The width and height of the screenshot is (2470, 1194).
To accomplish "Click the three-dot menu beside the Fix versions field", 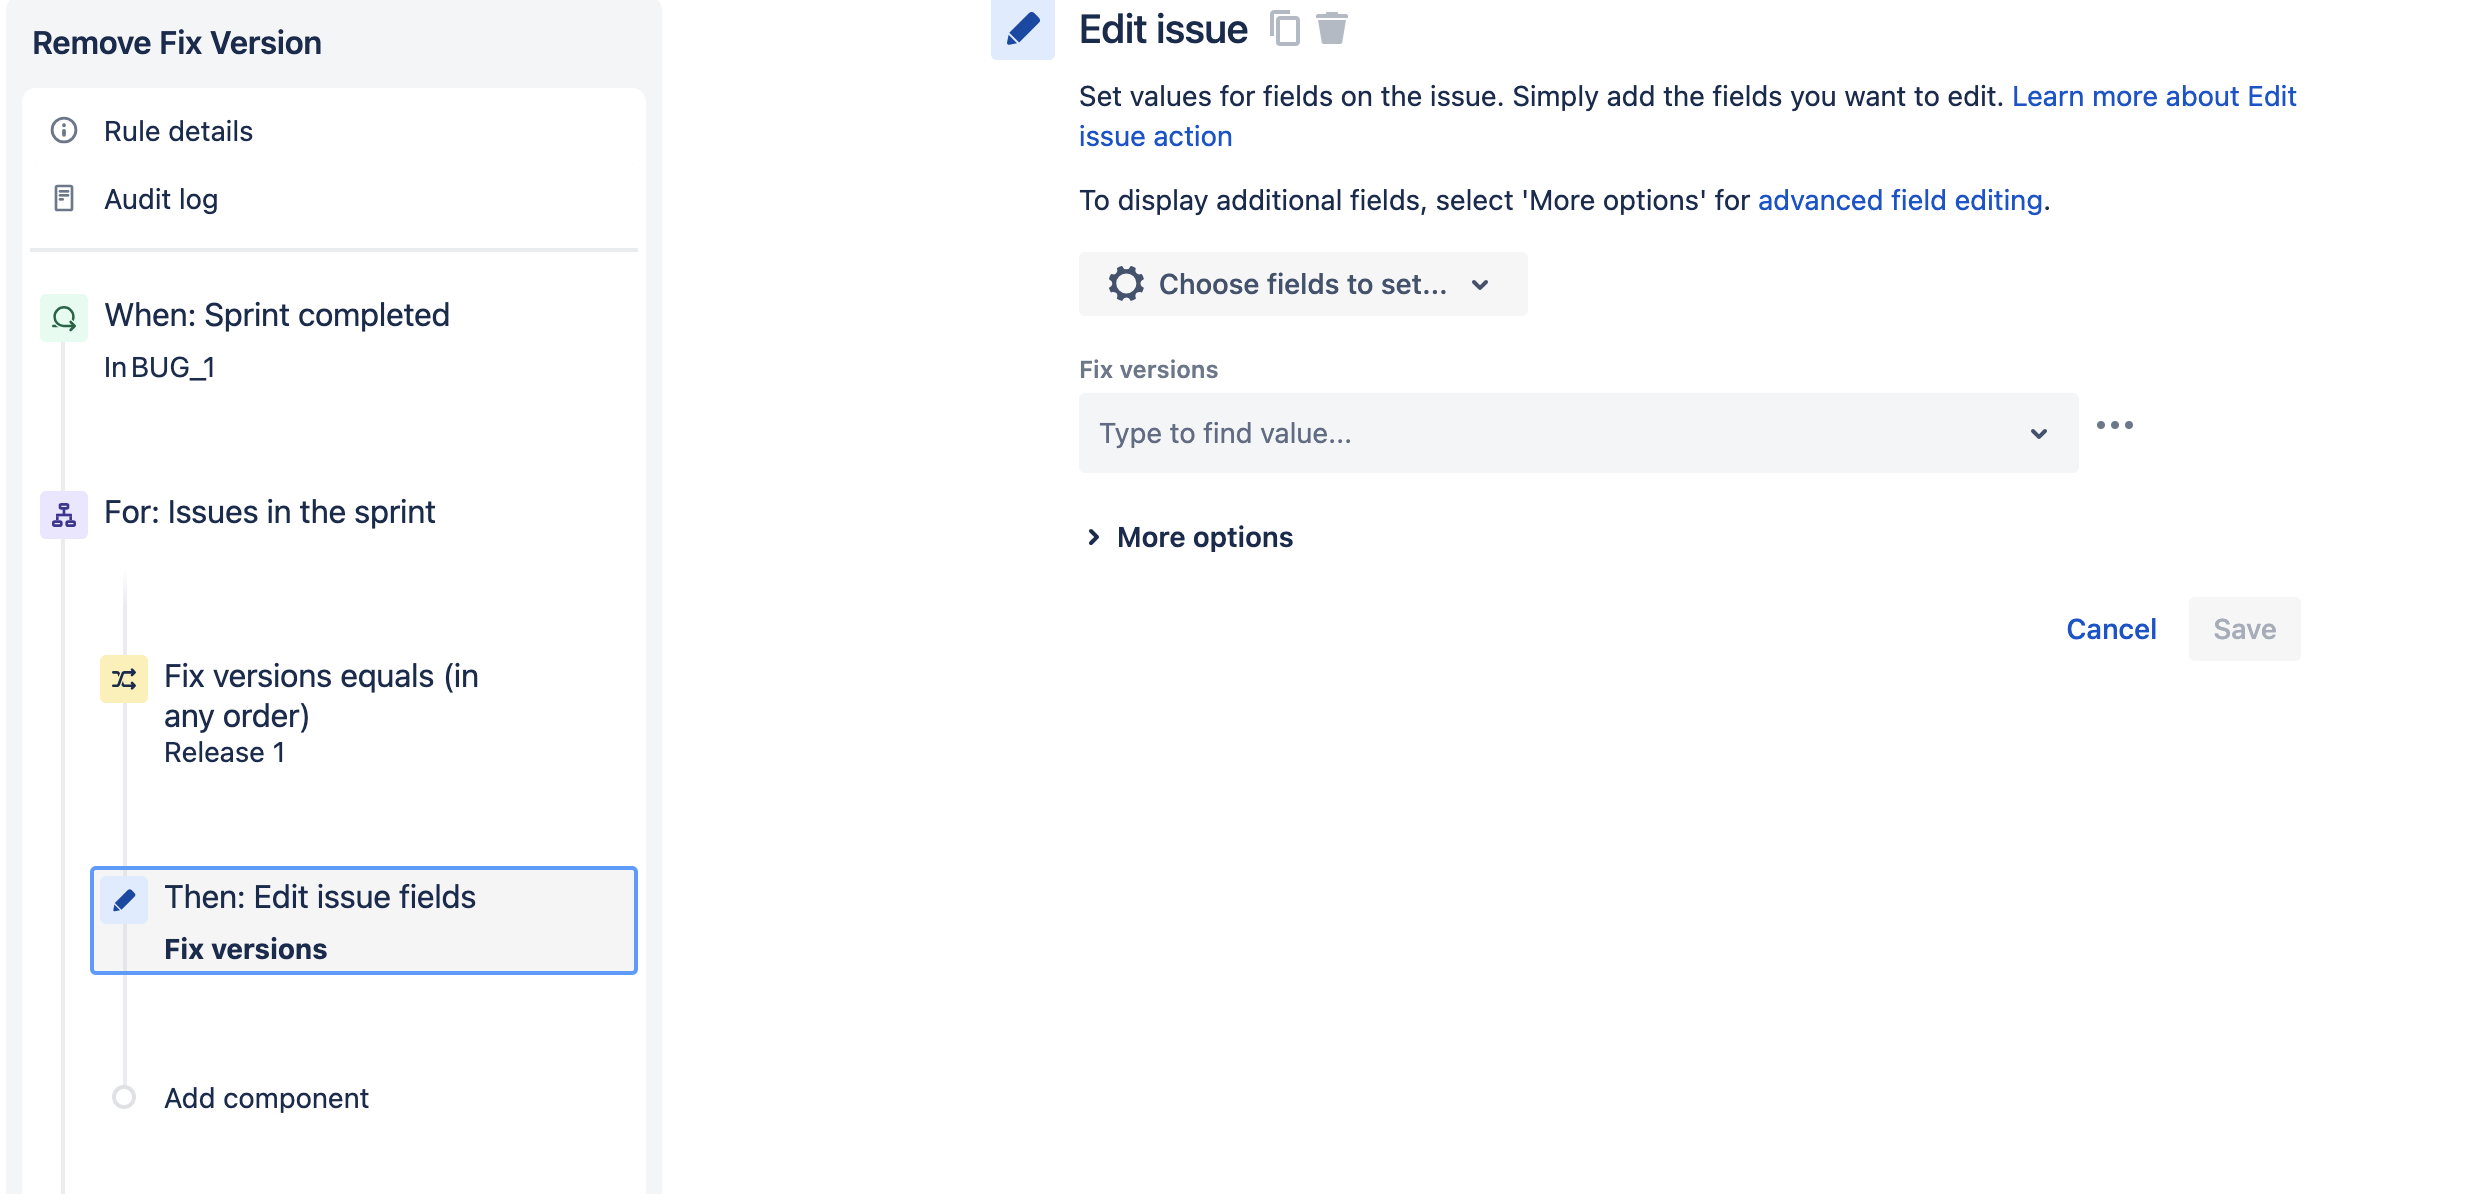I will coord(2117,424).
